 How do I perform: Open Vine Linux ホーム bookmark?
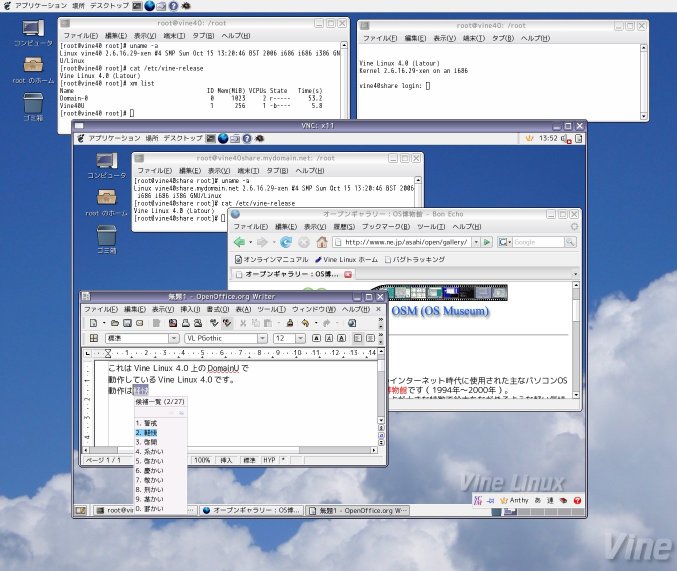pyautogui.click(x=346, y=259)
